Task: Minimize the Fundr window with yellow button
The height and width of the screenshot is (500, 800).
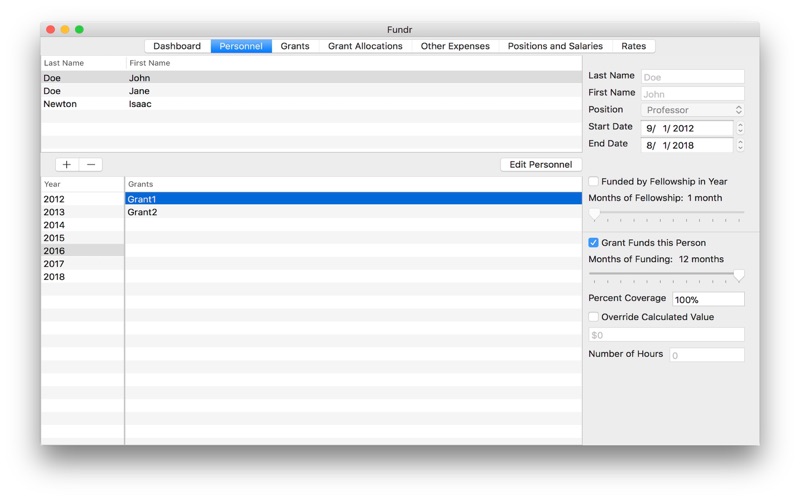Action: [x=65, y=30]
